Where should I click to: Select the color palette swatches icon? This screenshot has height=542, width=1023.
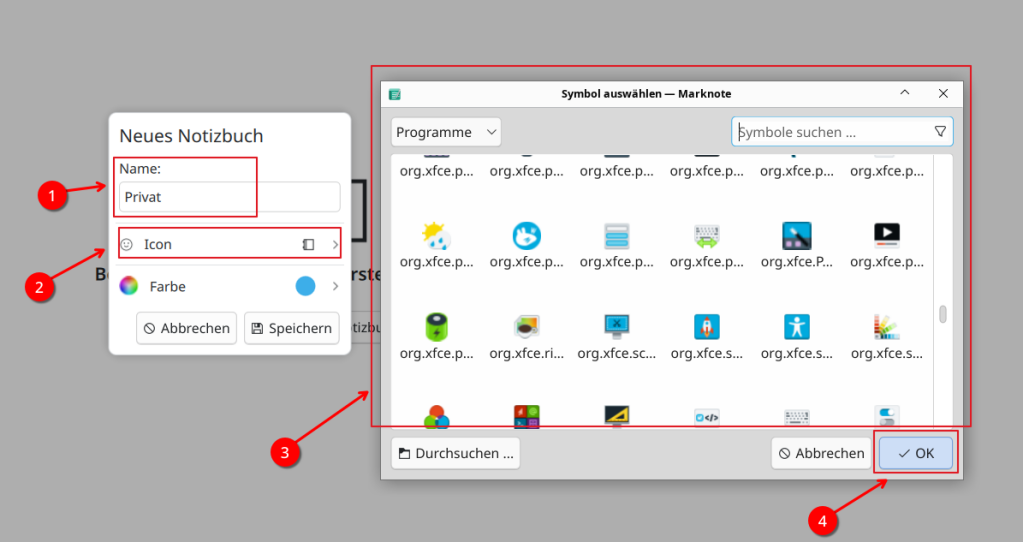pyautogui.click(x=887, y=327)
